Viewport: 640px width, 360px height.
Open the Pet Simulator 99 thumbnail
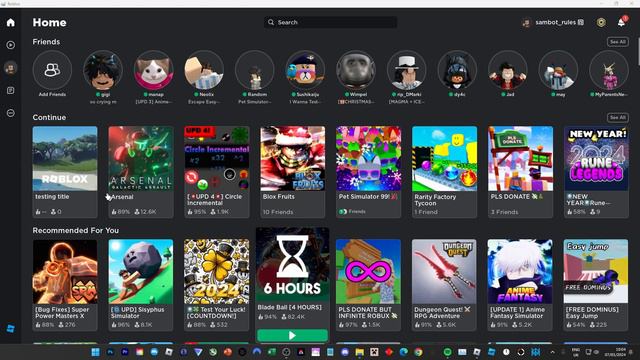click(x=369, y=158)
